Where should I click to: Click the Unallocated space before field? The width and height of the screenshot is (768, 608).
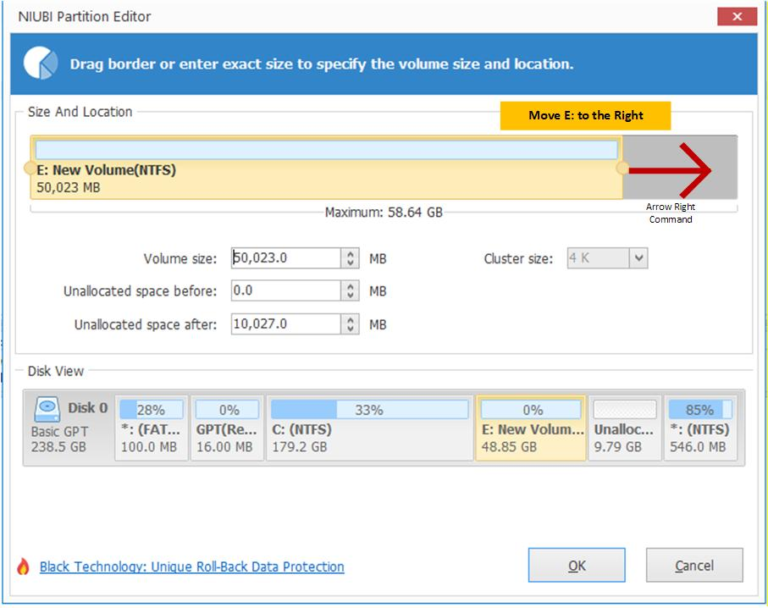point(286,291)
